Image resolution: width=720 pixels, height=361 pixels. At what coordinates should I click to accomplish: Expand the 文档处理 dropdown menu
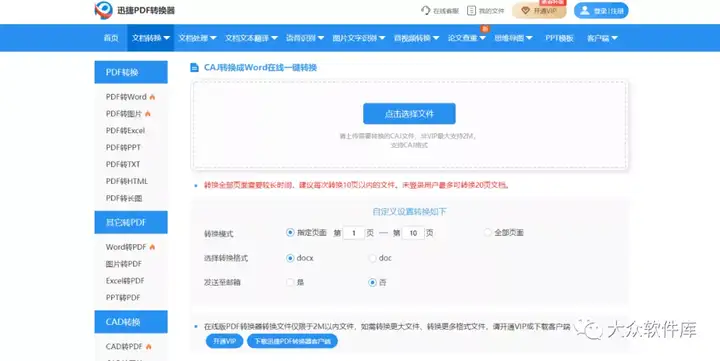pyautogui.click(x=197, y=38)
